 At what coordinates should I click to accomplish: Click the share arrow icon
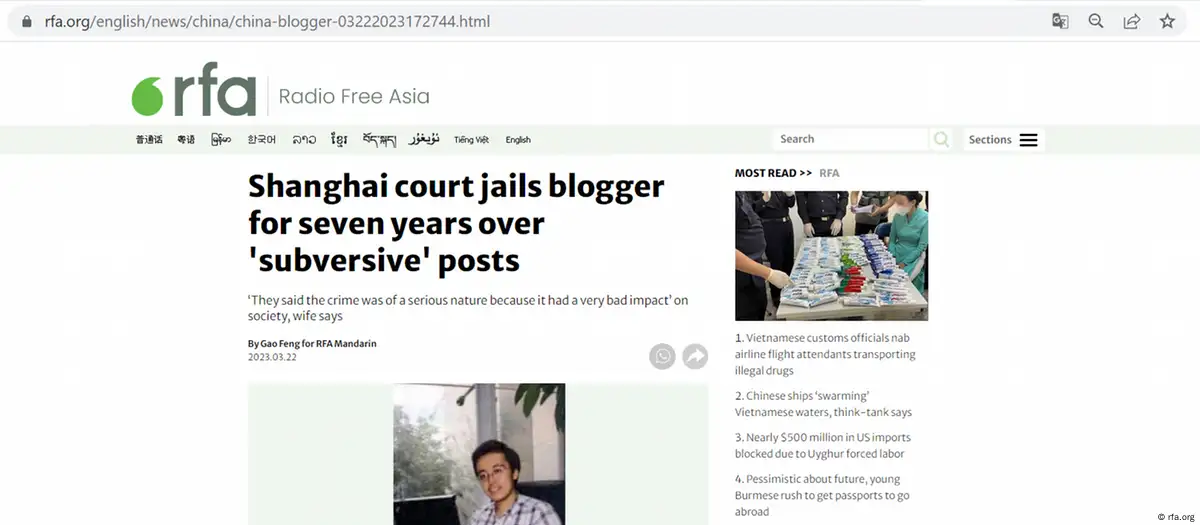click(x=695, y=356)
